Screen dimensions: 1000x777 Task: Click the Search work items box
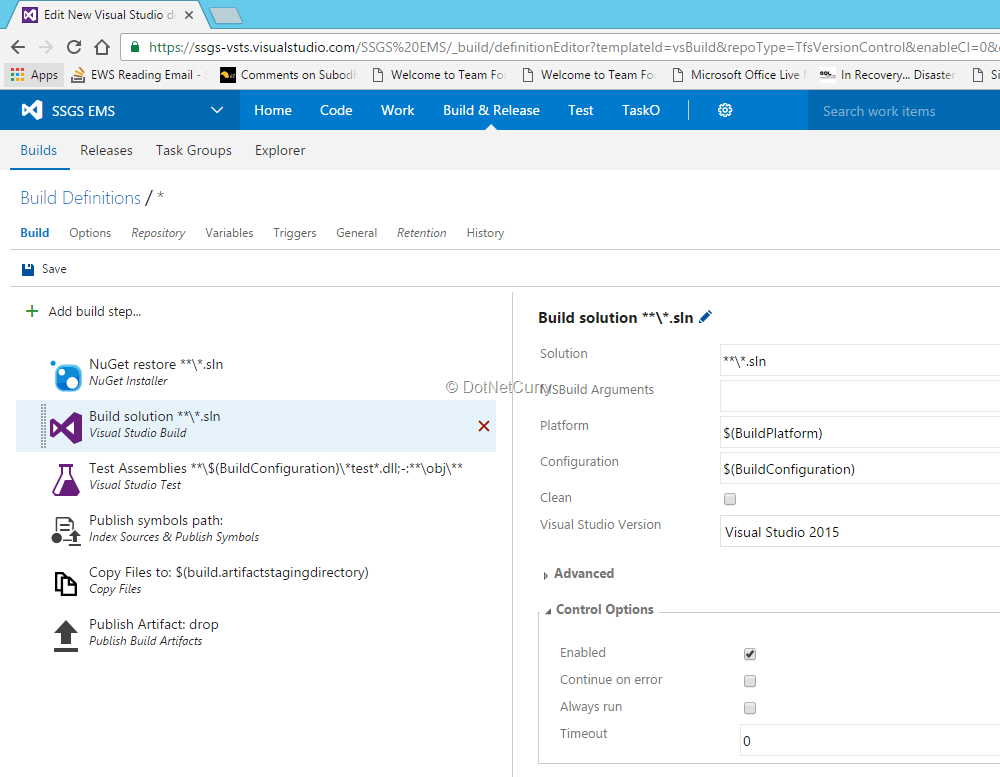pyautogui.click(x=904, y=111)
